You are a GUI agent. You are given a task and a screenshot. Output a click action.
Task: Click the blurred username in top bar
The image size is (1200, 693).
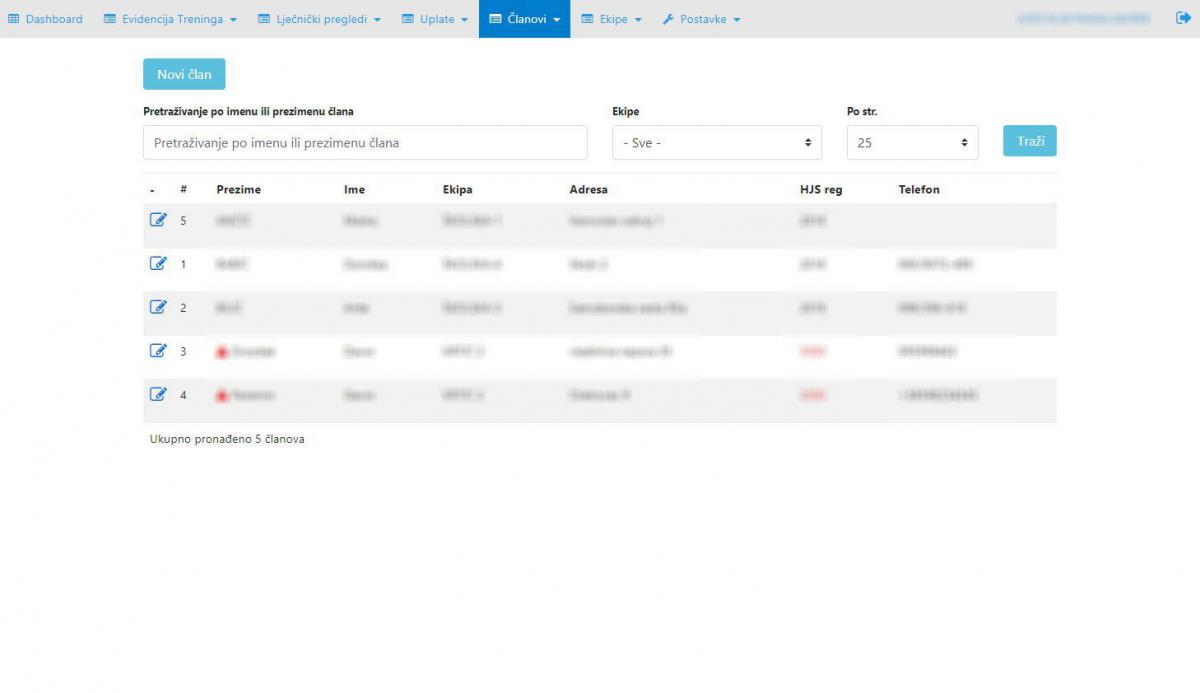[x=1082, y=19]
